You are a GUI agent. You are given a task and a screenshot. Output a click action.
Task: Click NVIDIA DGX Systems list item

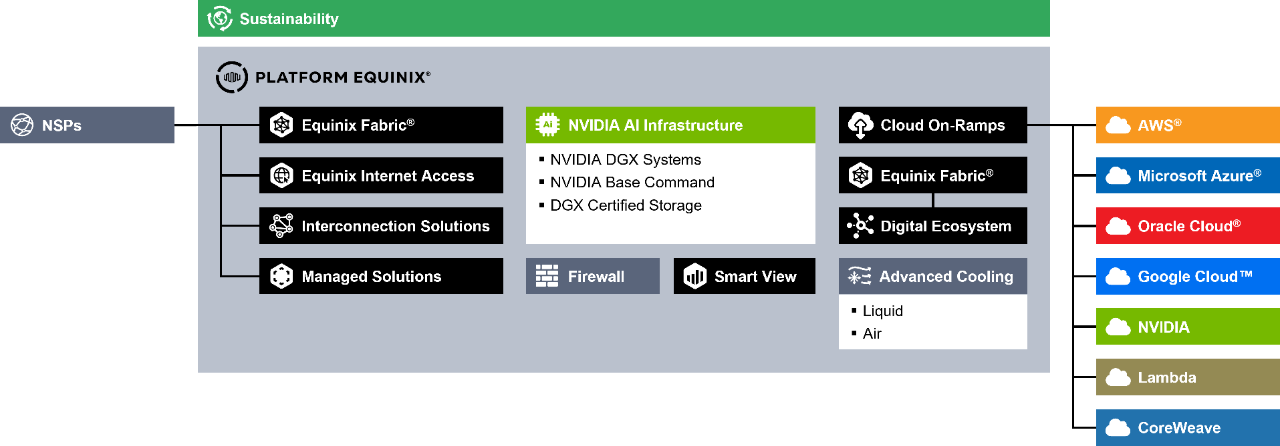[625, 159]
